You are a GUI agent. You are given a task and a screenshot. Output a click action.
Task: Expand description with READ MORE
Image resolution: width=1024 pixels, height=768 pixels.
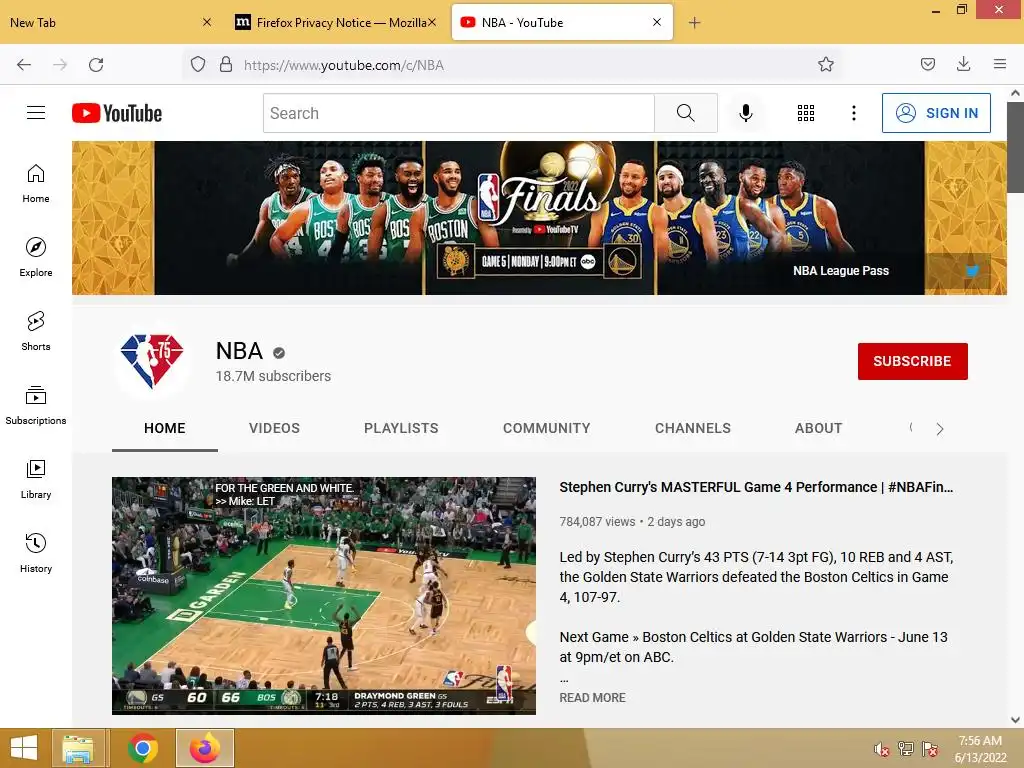(592, 697)
